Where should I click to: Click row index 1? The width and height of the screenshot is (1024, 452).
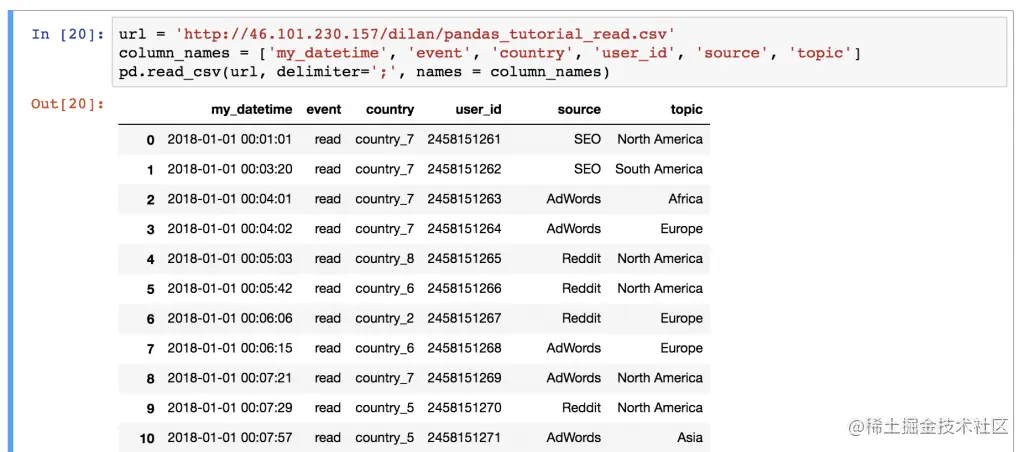[151, 170]
